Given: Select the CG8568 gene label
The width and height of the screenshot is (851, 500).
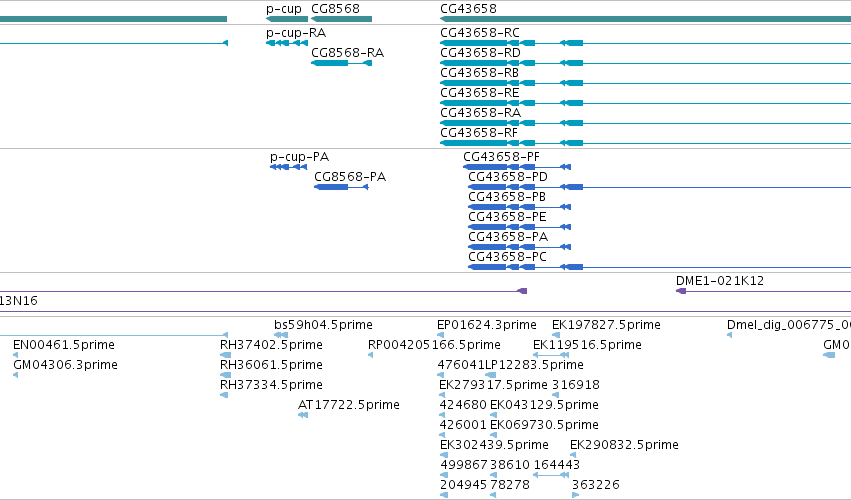Looking at the screenshot, I should [x=335, y=9].
